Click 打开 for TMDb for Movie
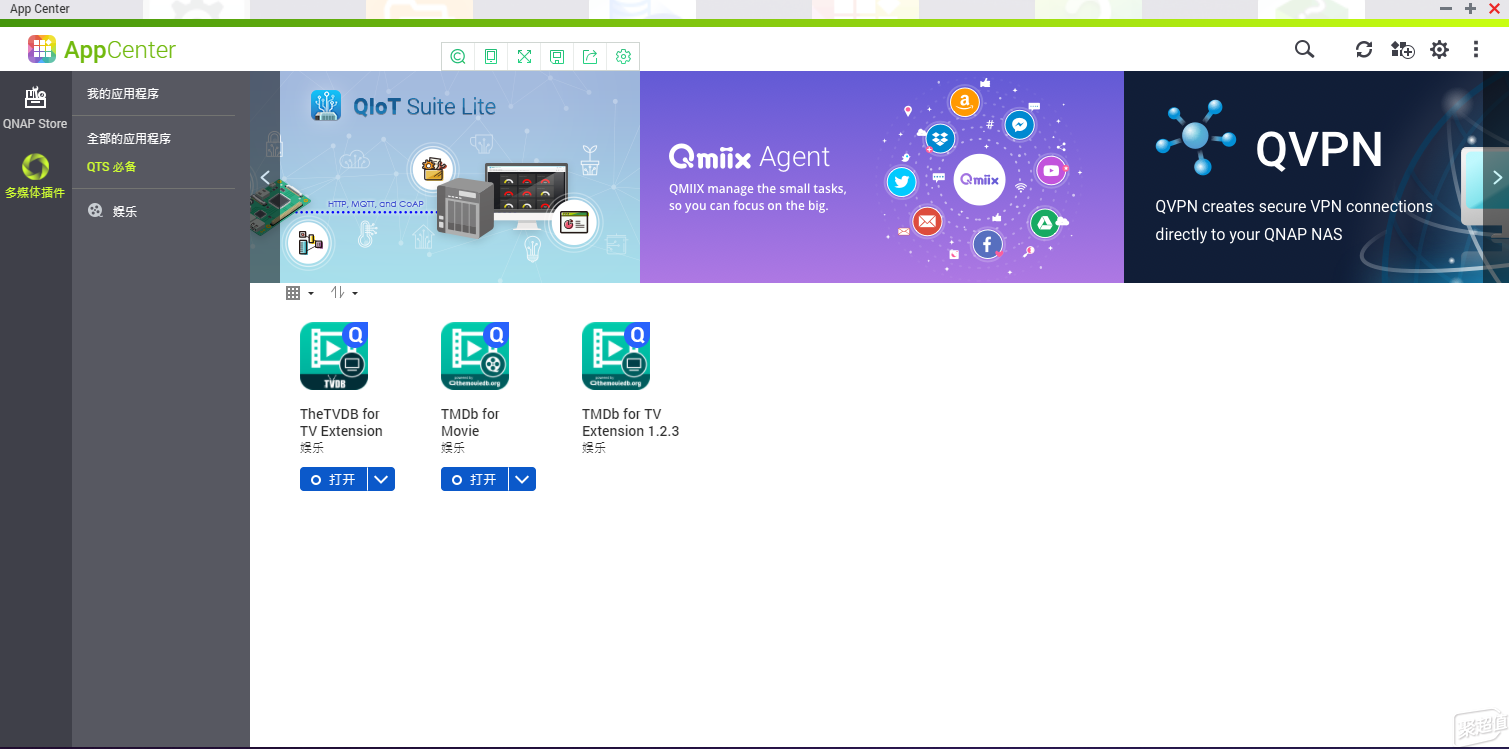Viewport: 1509px width, 749px height. point(475,479)
